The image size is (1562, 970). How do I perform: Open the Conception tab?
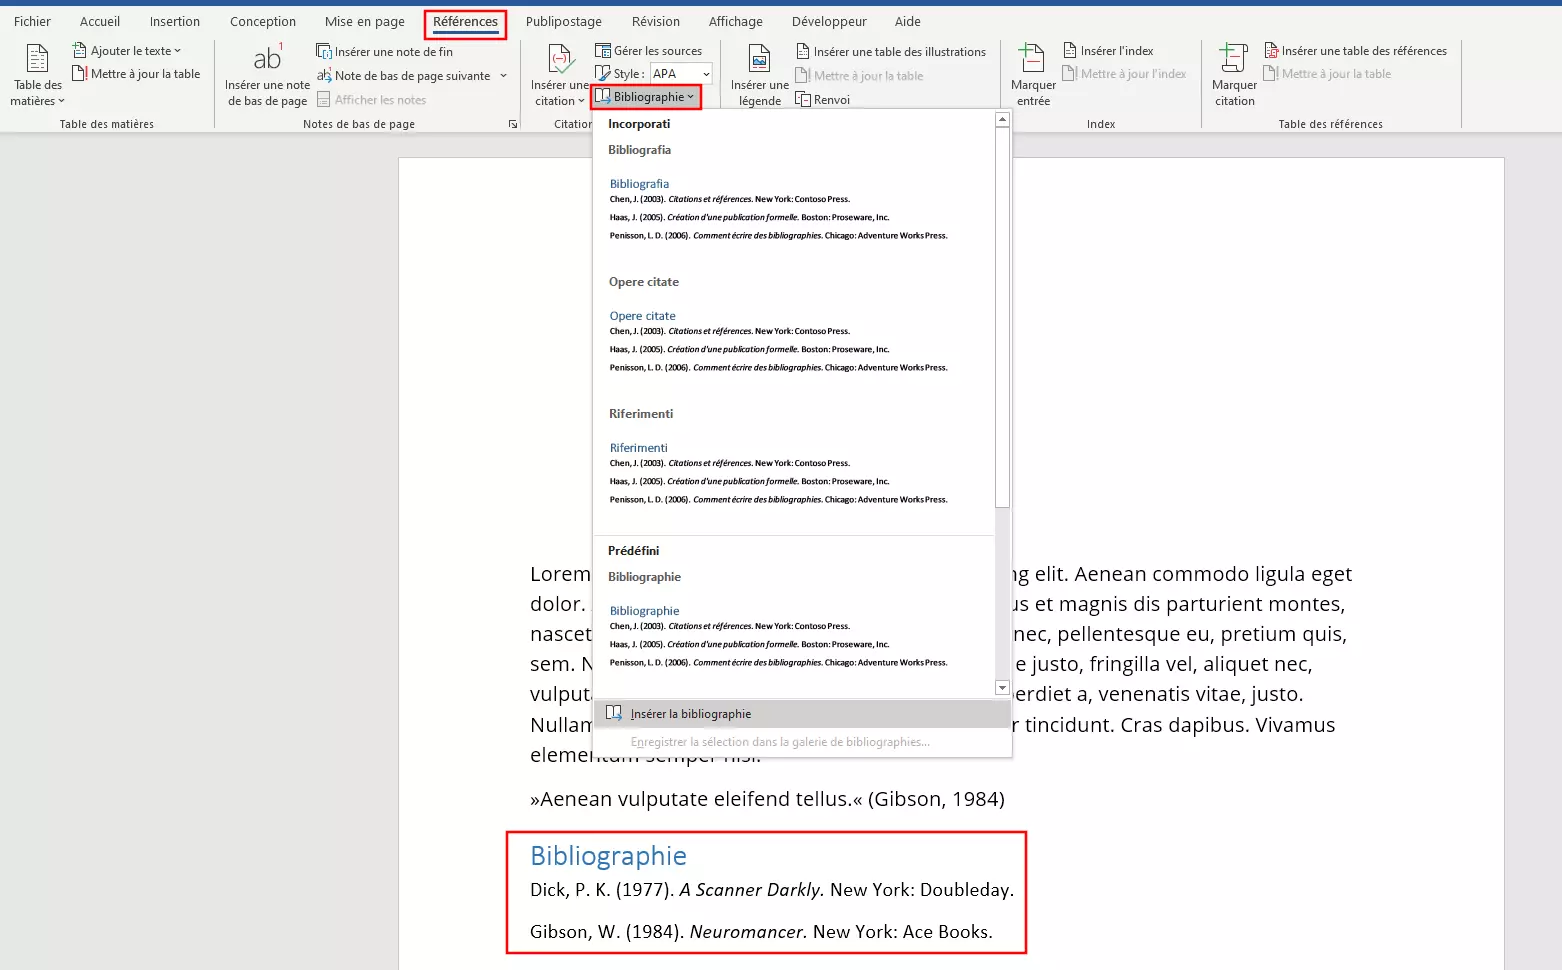coord(263,22)
